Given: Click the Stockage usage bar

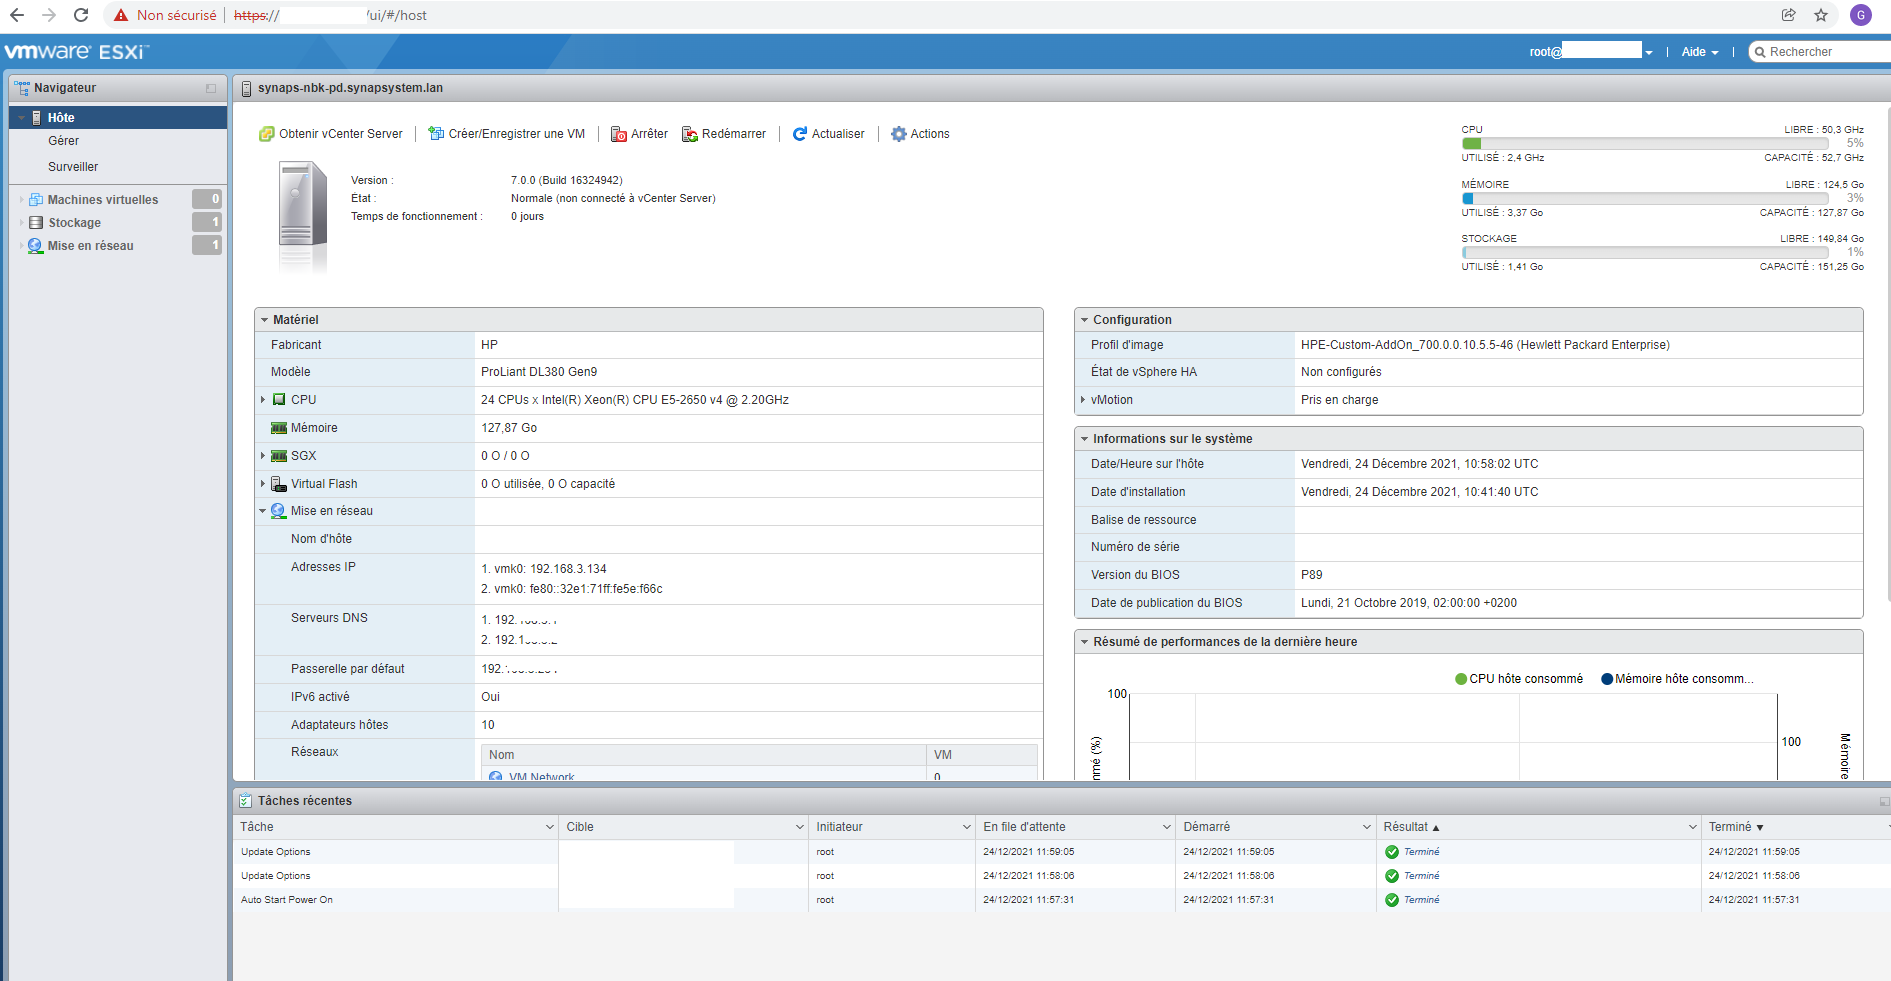Looking at the screenshot, I should 1645,253.
